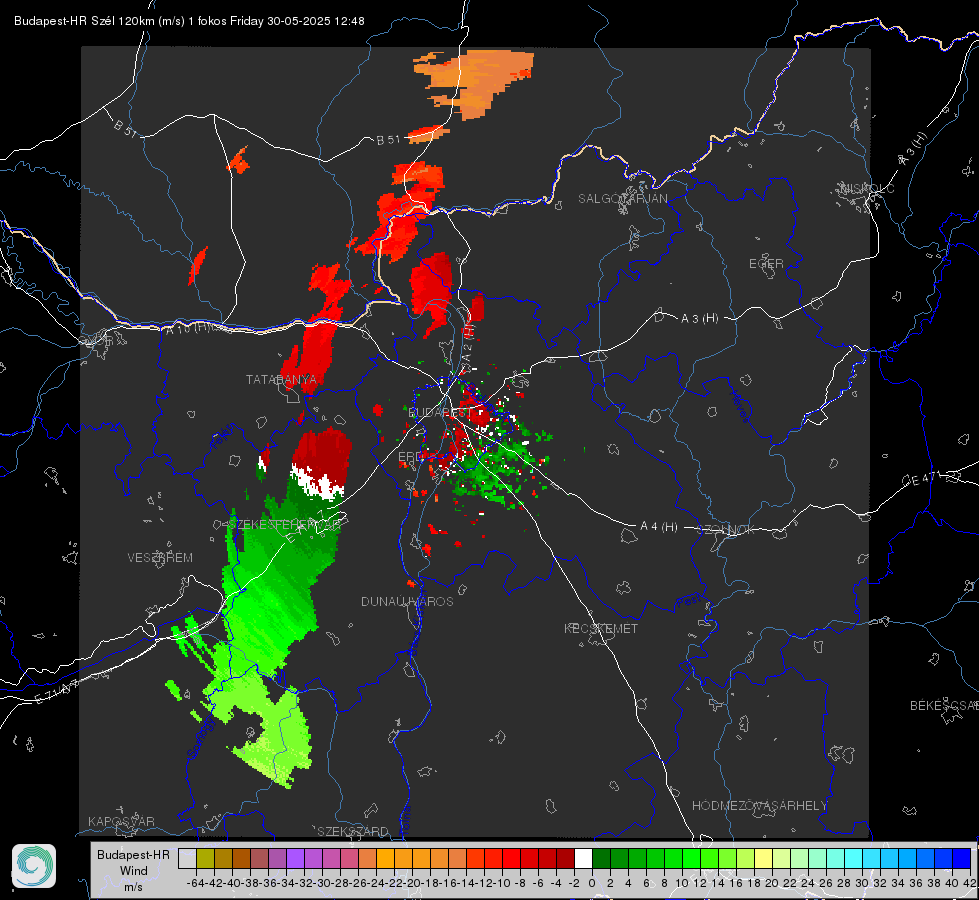
Task: Select the blue Pest county label
Action: point(689,602)
